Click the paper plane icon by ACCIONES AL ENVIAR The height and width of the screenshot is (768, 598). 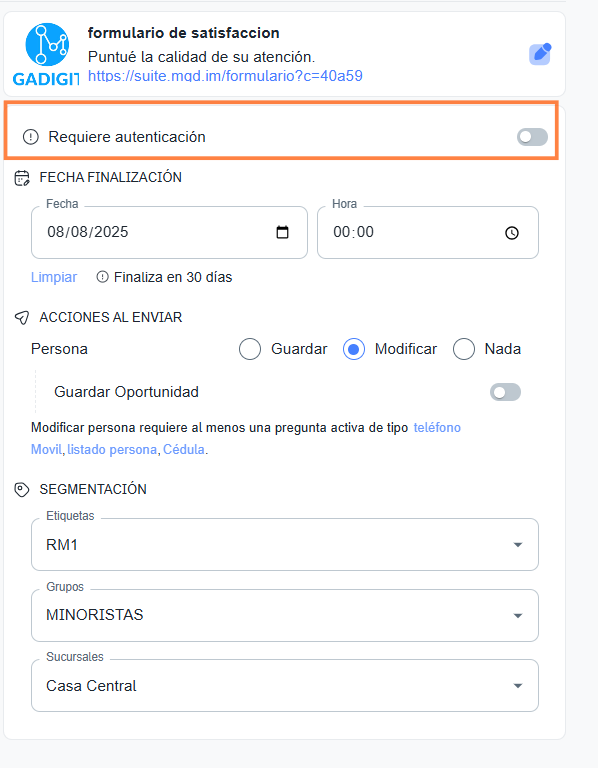tap(22, 317)
